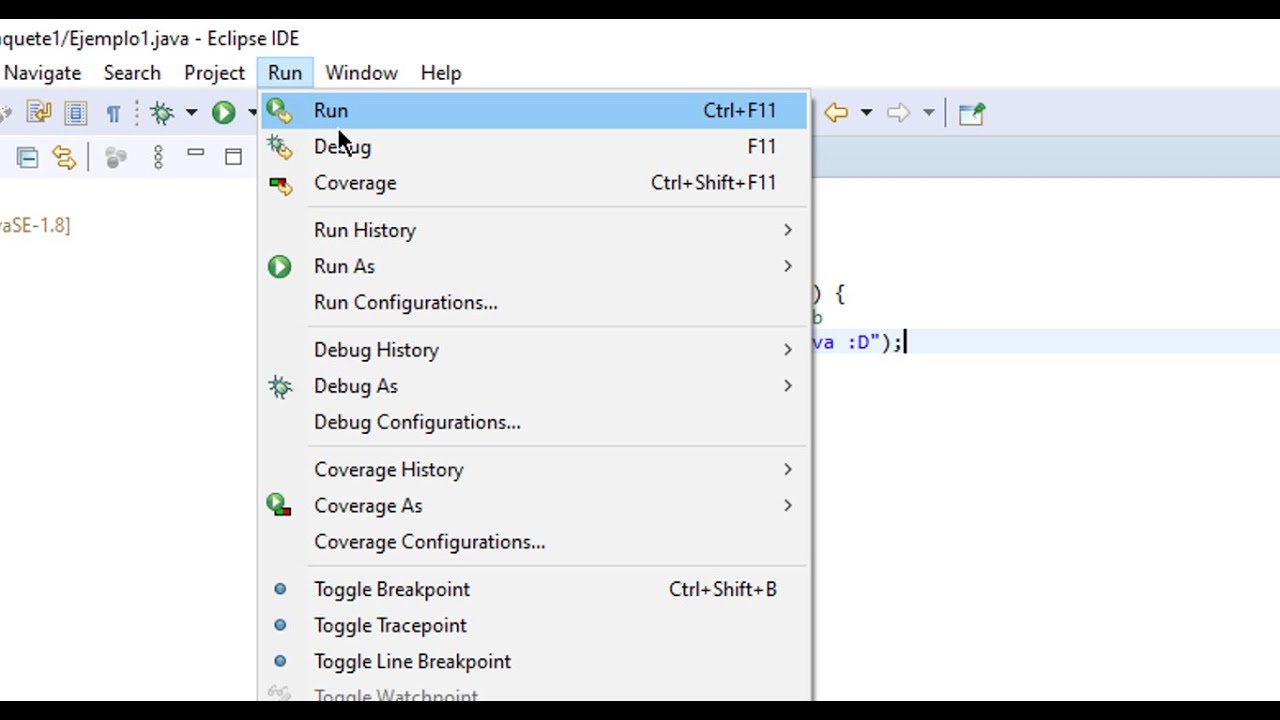Open dropdown next to Debug toolbar icon
The height and width of the screenshot is (720, 1280).
(x=191, y=113)
